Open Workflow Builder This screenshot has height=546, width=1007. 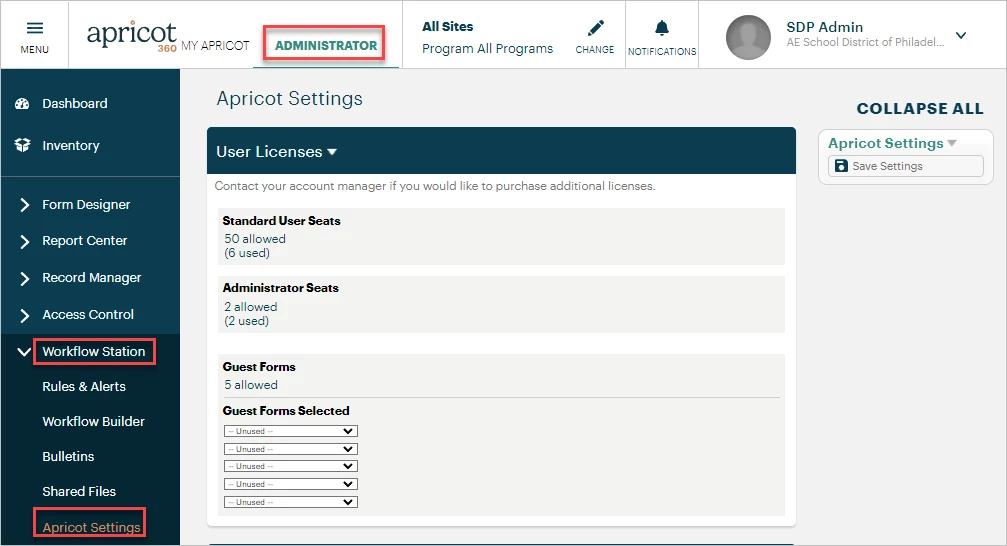tap(94, 421)
